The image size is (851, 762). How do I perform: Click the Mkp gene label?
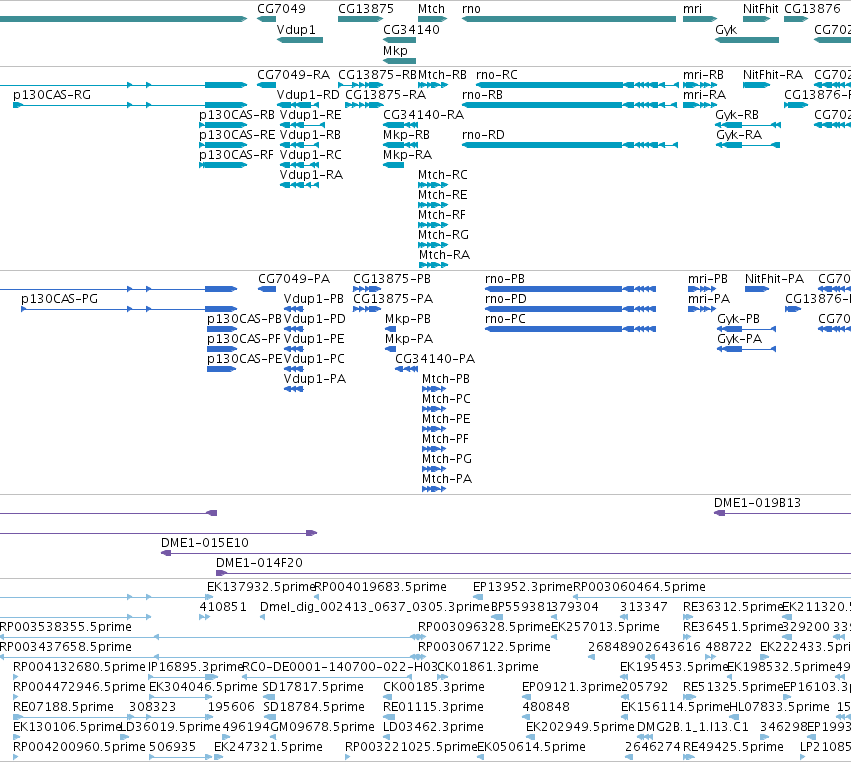[x=395, y=50]
